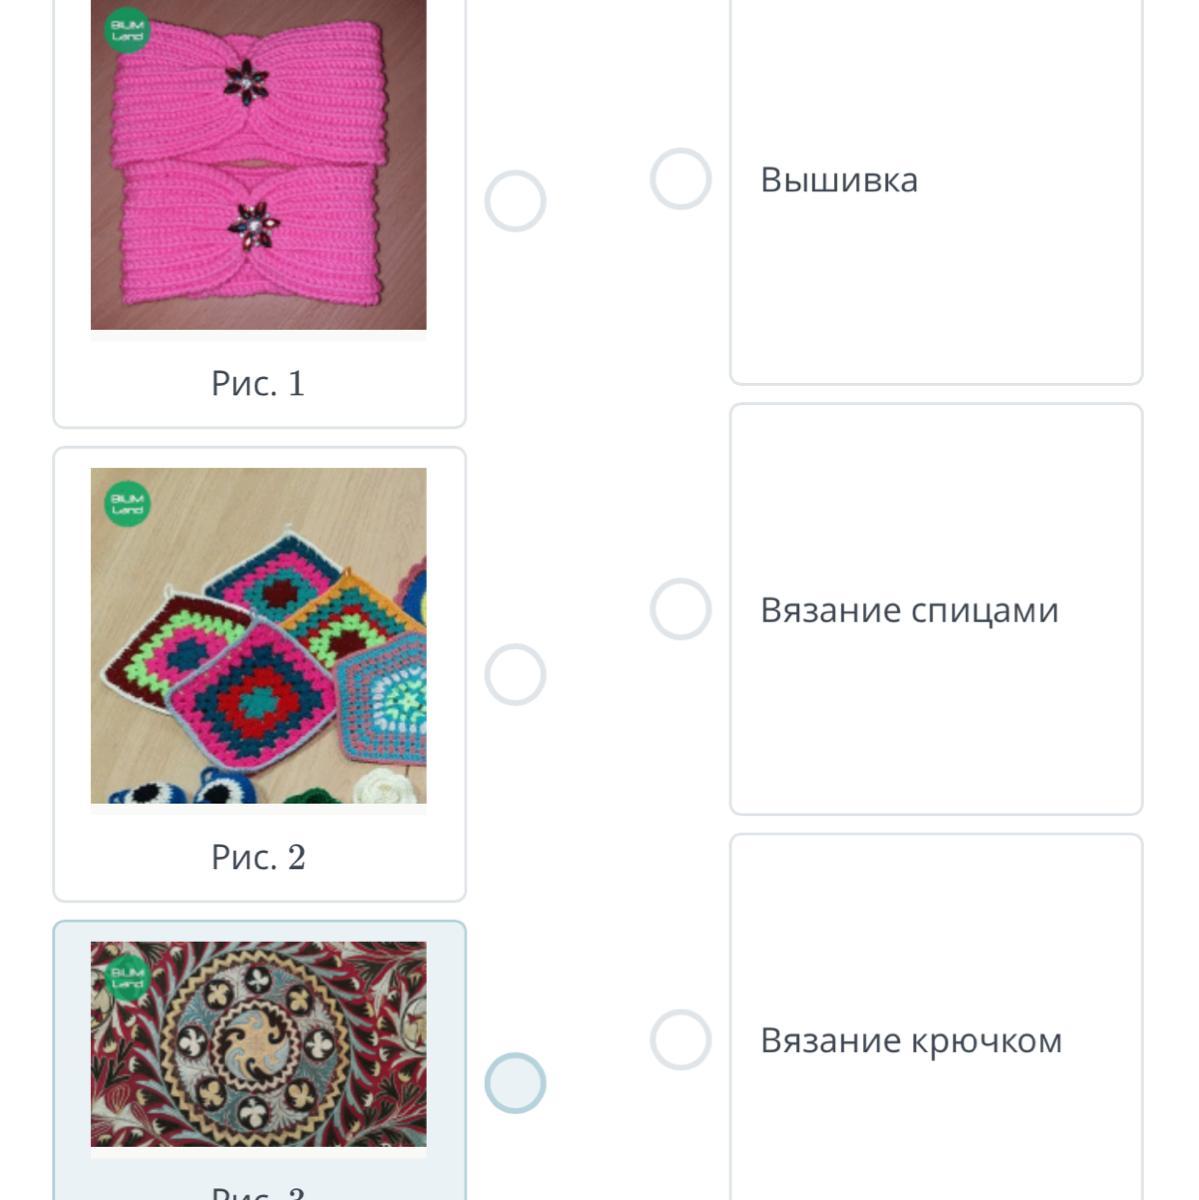Choose the radio circle beside Вязание спицами
This screenshot has width=1199, height=1200.
[680, 609]
